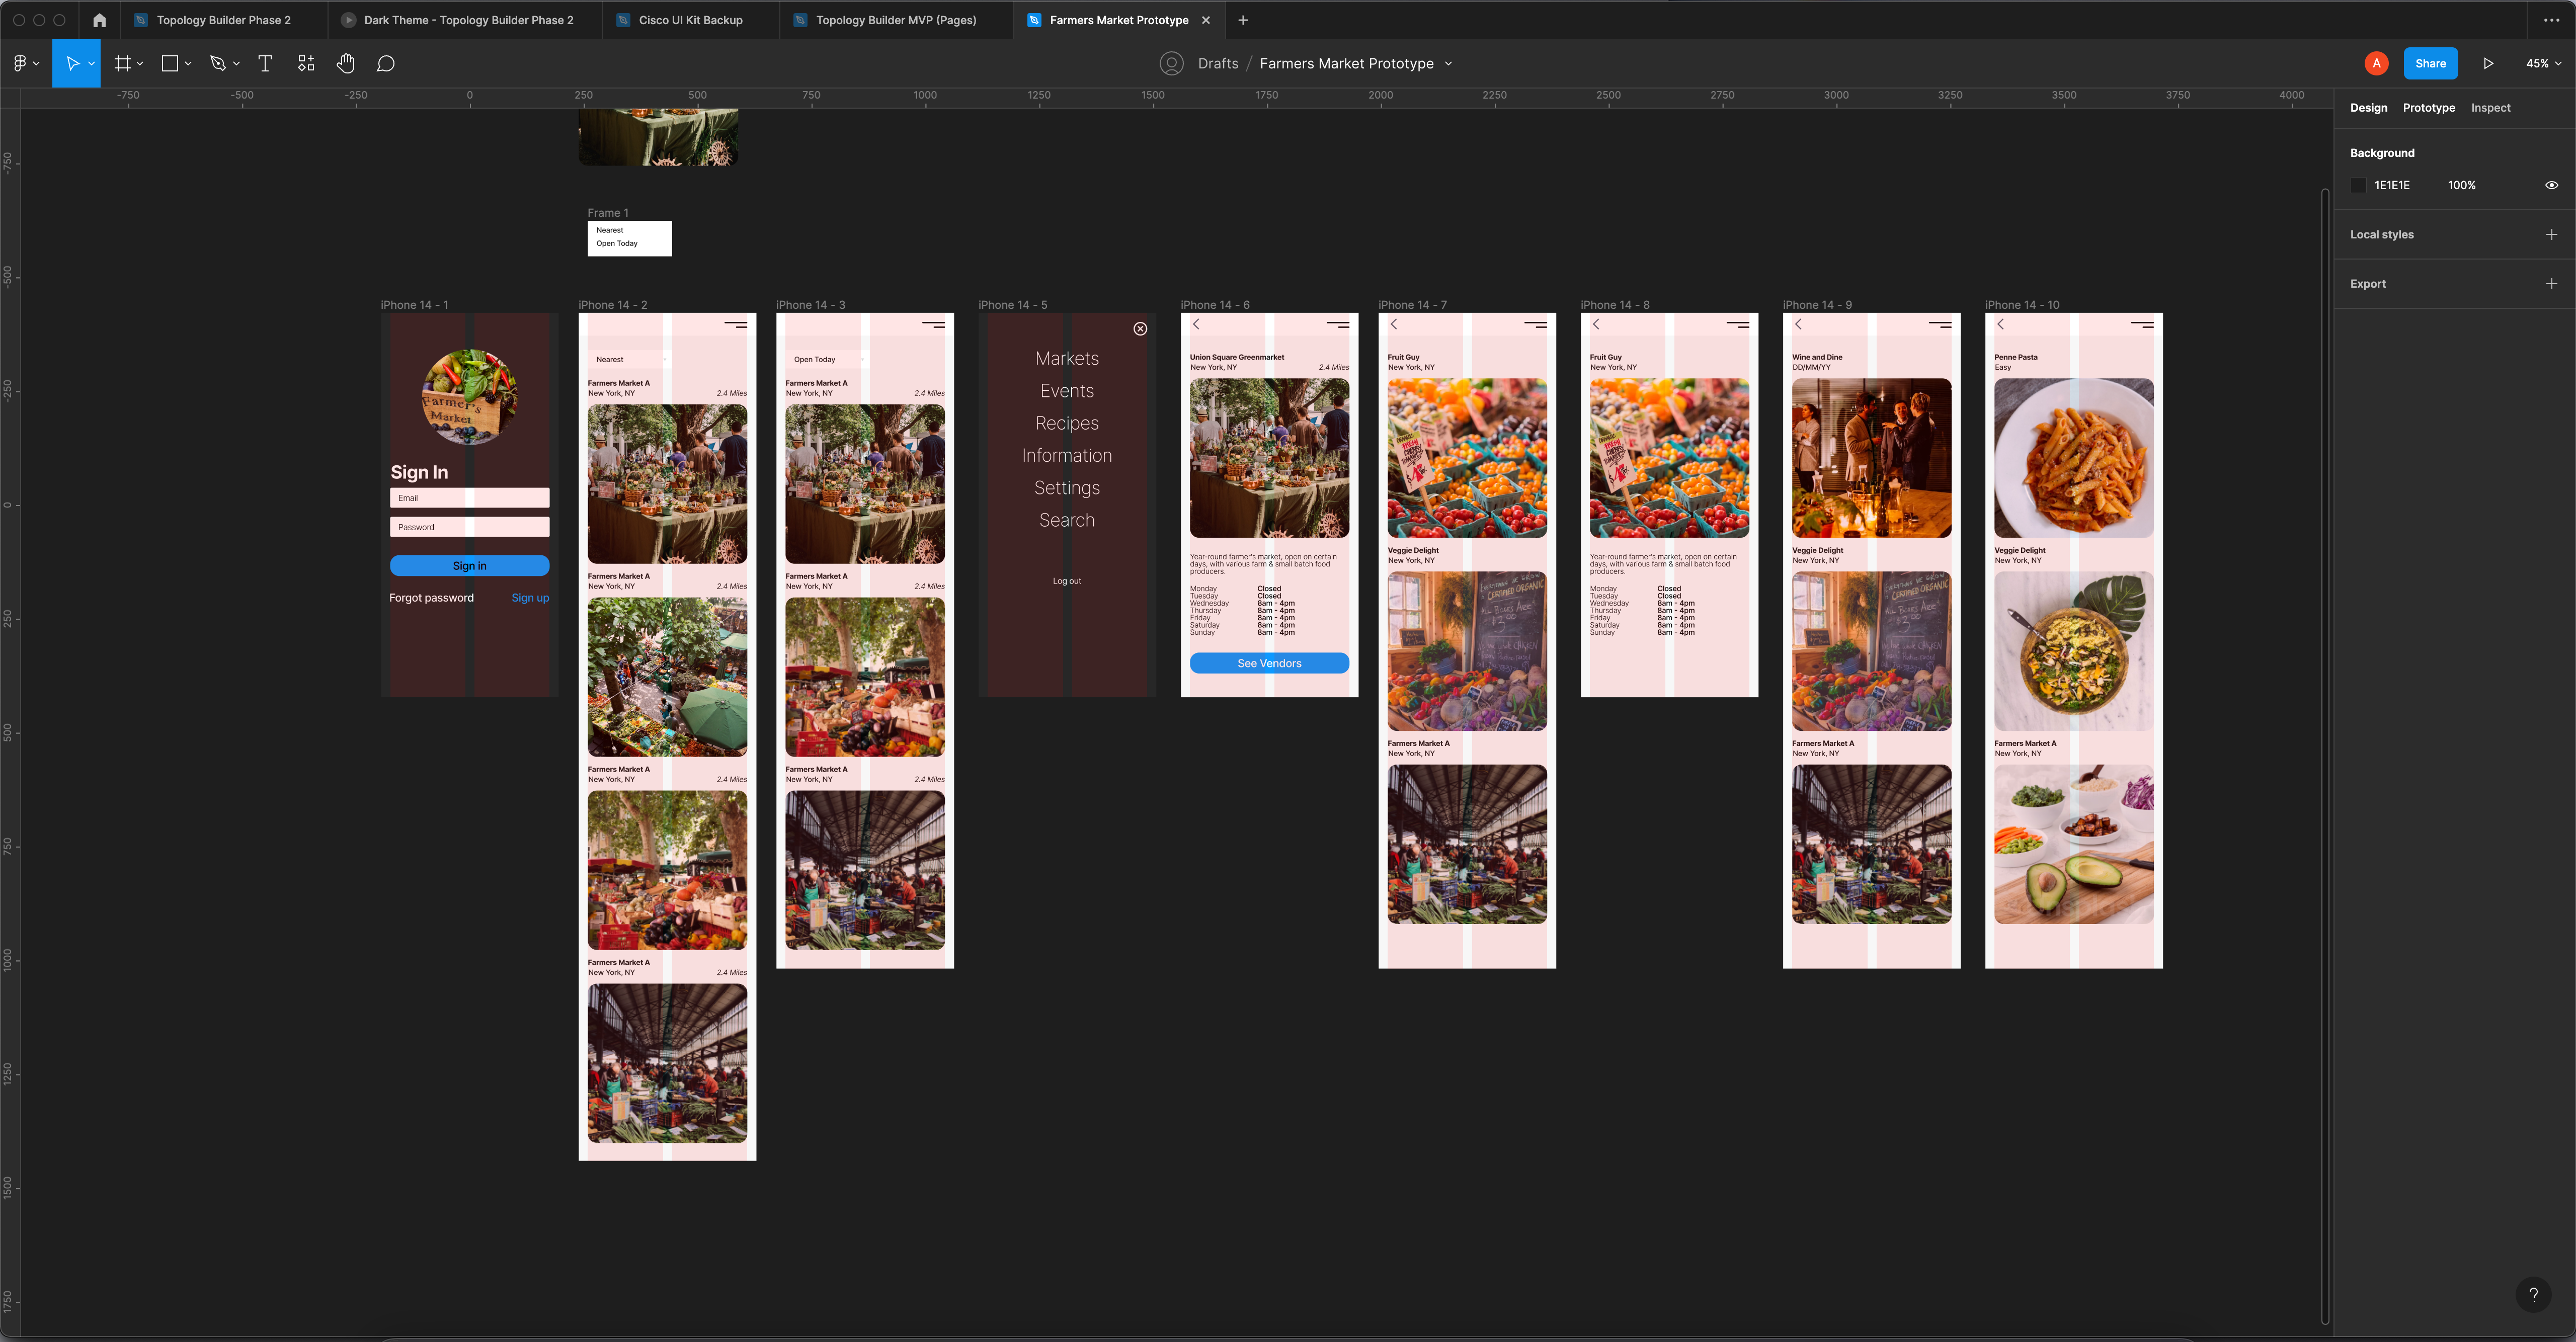Open the Figma main menu icon
Viewport: 2576px width, 1342px height.
tap(20, 63)
